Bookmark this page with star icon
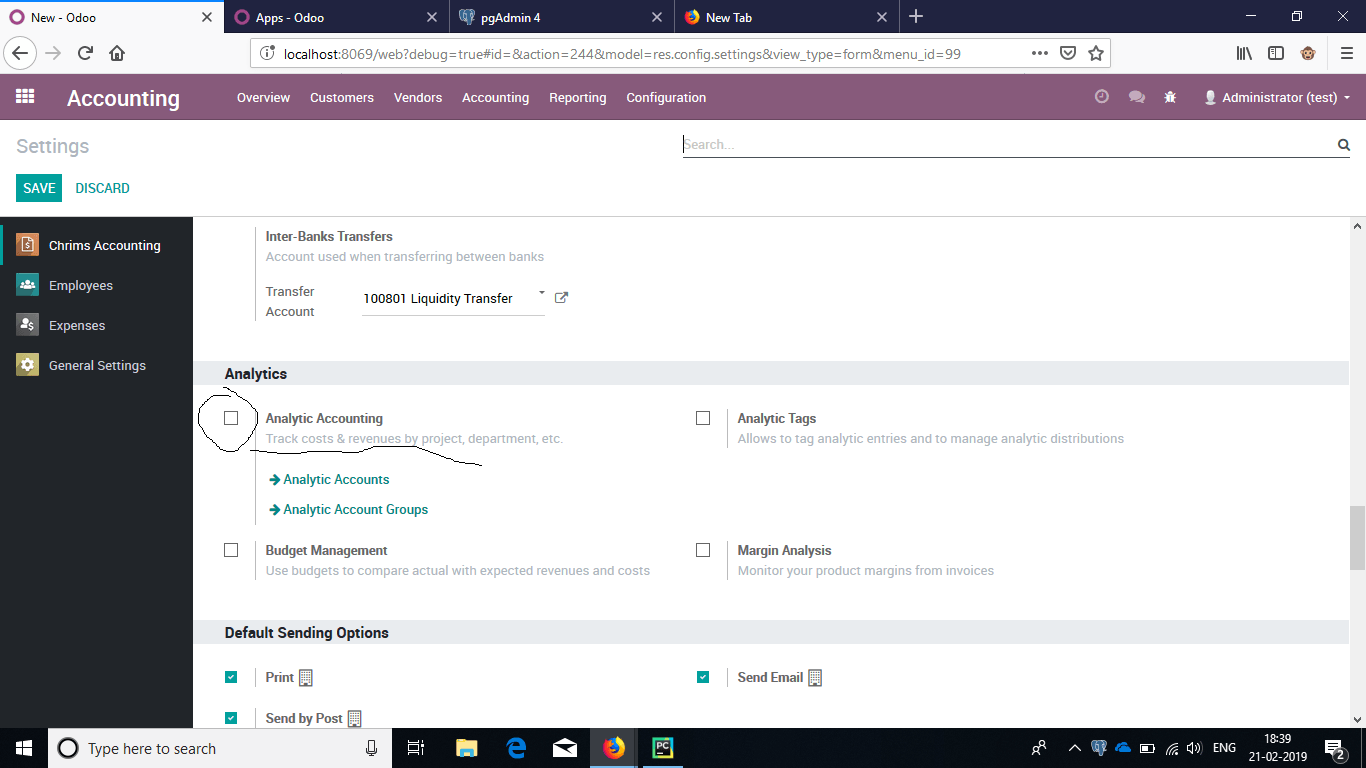 click(1096, 53)
